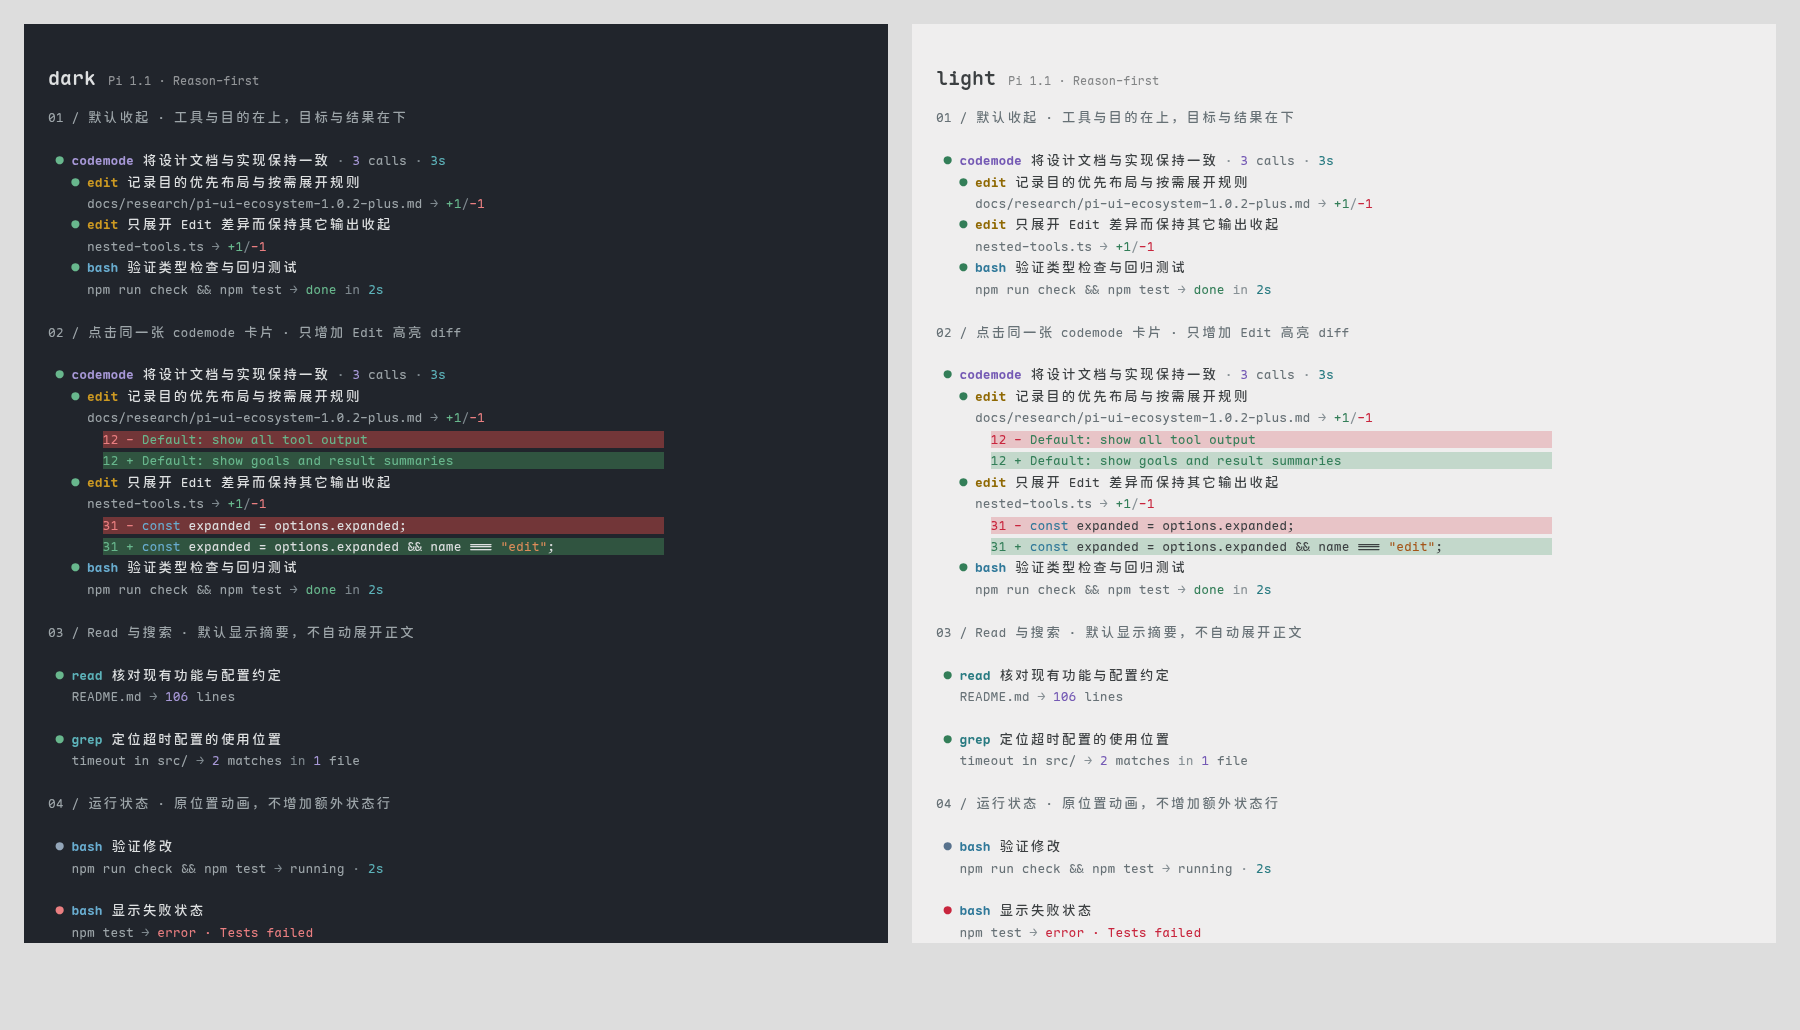Click the 'light' theme title
1800x1030 pixels.
[966, 78]
